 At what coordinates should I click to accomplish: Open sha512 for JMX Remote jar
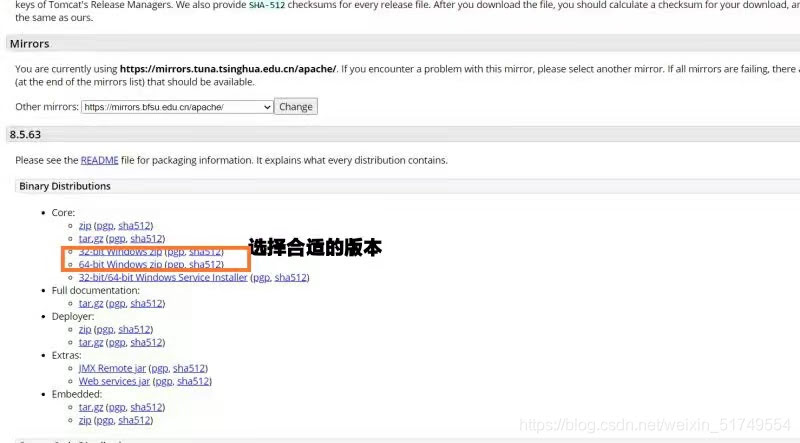click(189, 368)
